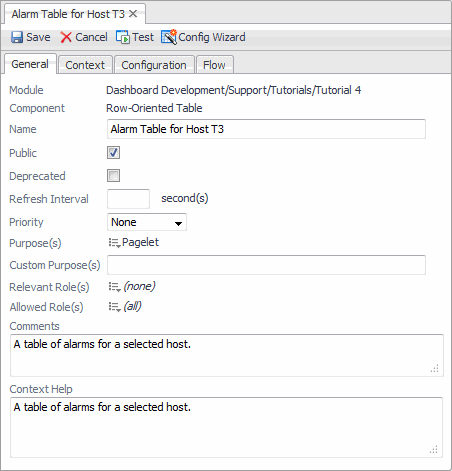452x471 pixels.
Task: Click the (all) Allowed Roles value
Action: coord(132,306)
